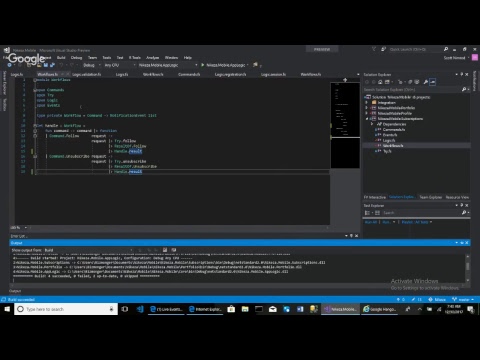Screen dimensions: 480x360
Task: Select Commands.fs in Solution Explorer
Action: coord(394,129)
